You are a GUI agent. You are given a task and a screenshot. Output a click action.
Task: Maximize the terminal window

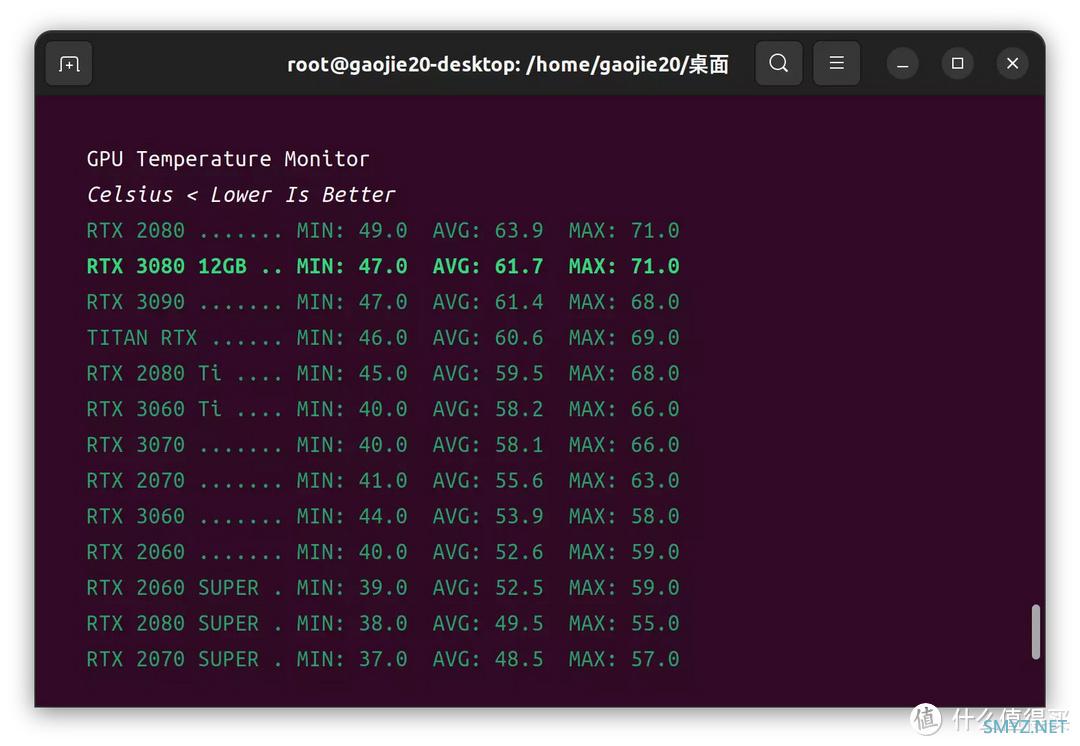pyautogui.click(x=957, y=63)
